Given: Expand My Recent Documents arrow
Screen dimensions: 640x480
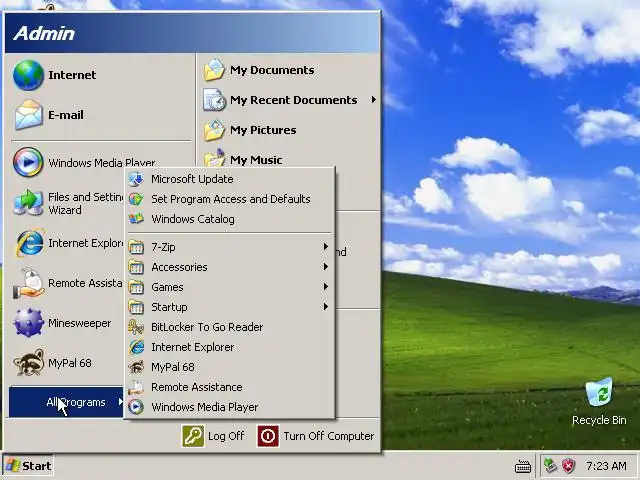Looking at the screenshot, I should (373, 100).
